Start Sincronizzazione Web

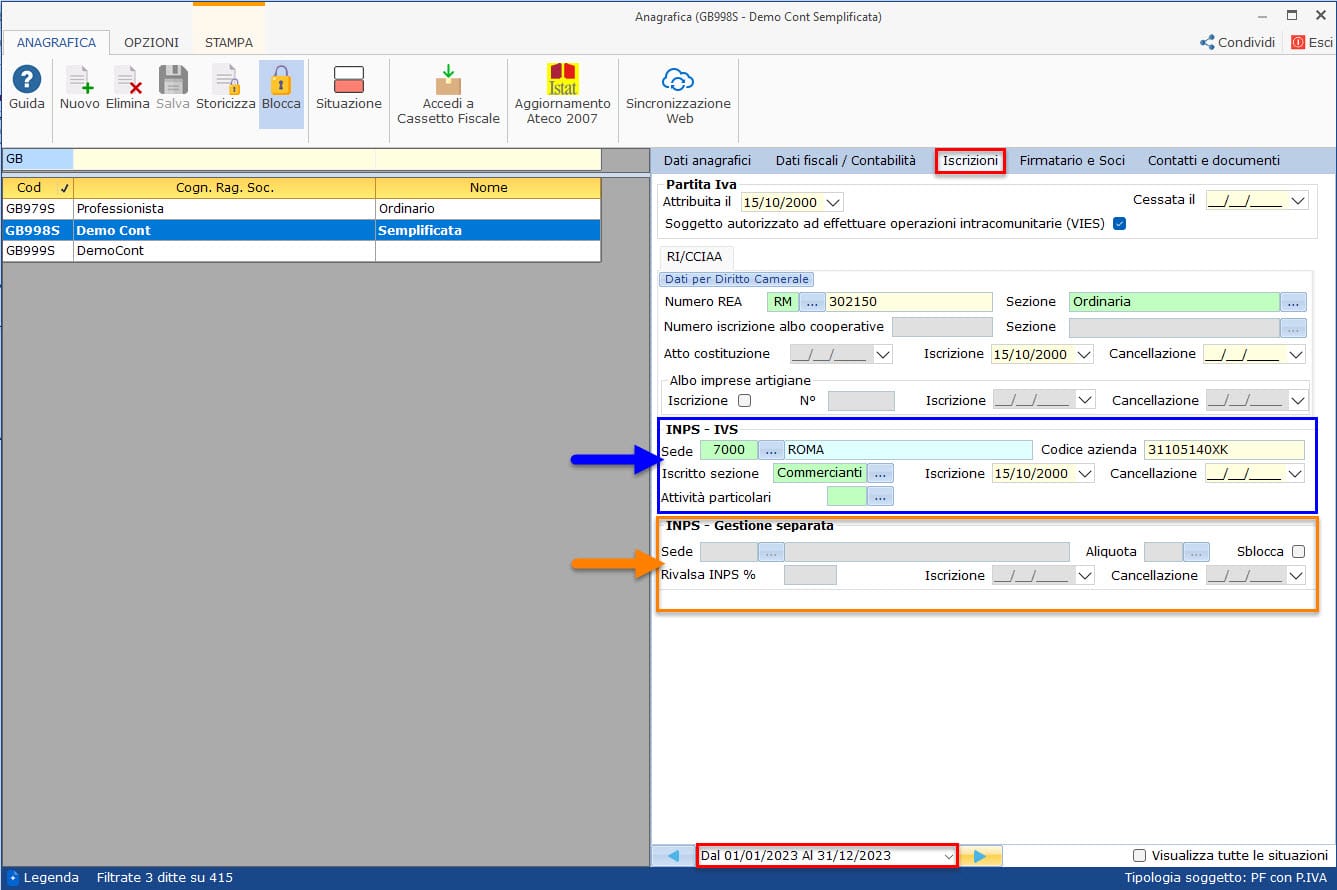pyautogui.click(x=678, y=95)
